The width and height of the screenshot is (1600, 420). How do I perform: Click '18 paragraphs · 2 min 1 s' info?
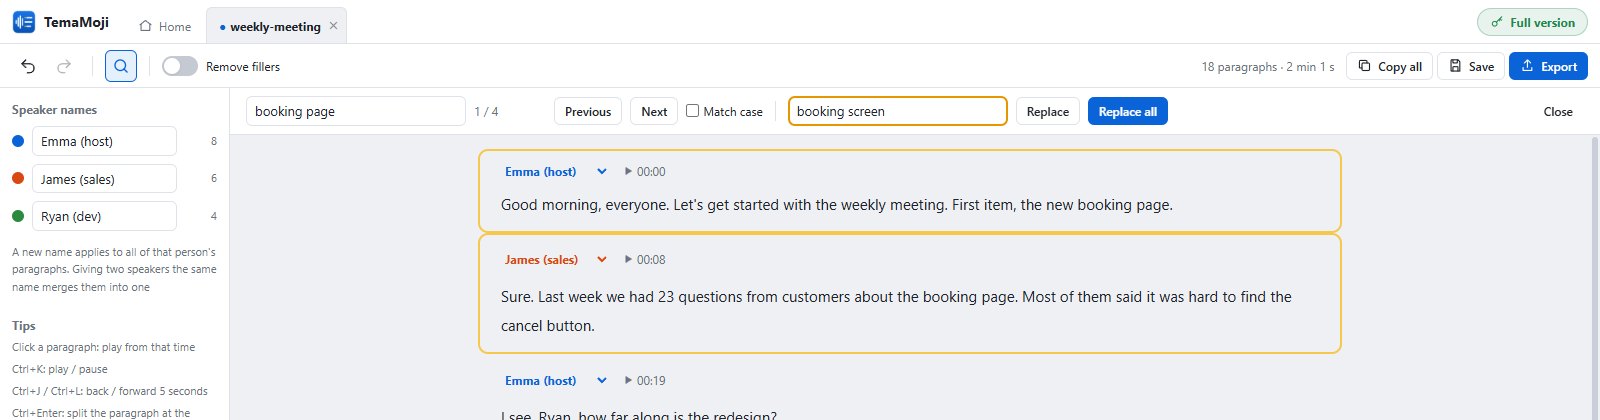[x=1268, y=67]
